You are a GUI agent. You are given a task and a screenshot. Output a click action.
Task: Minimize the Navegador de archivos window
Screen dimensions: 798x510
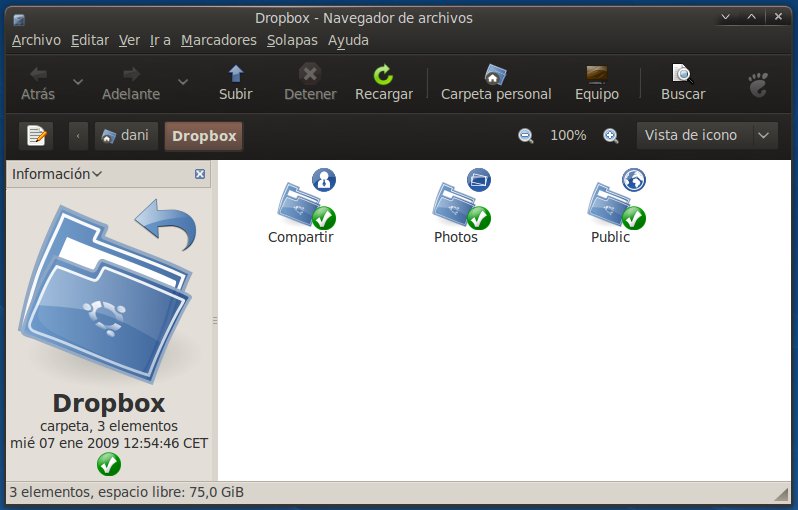726,17
